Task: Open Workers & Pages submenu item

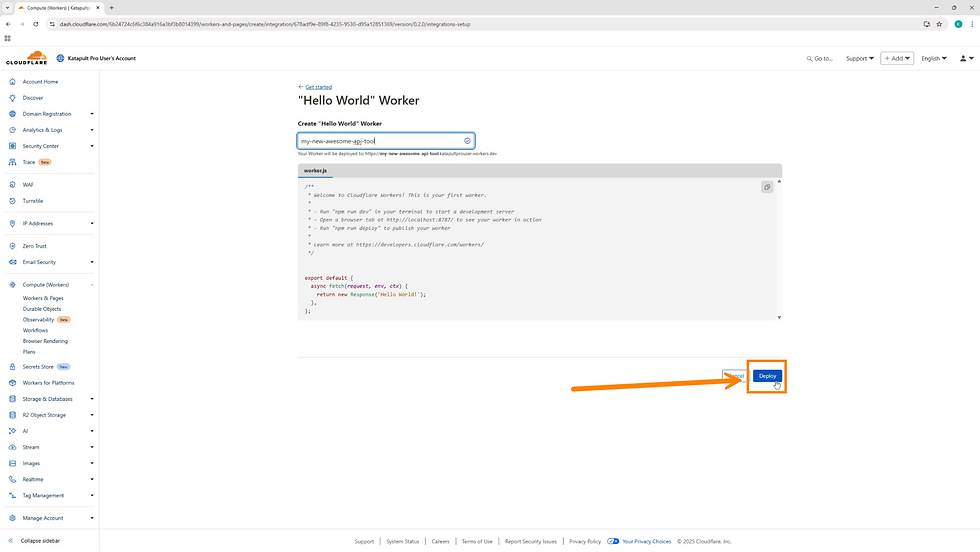Action: 43,298
